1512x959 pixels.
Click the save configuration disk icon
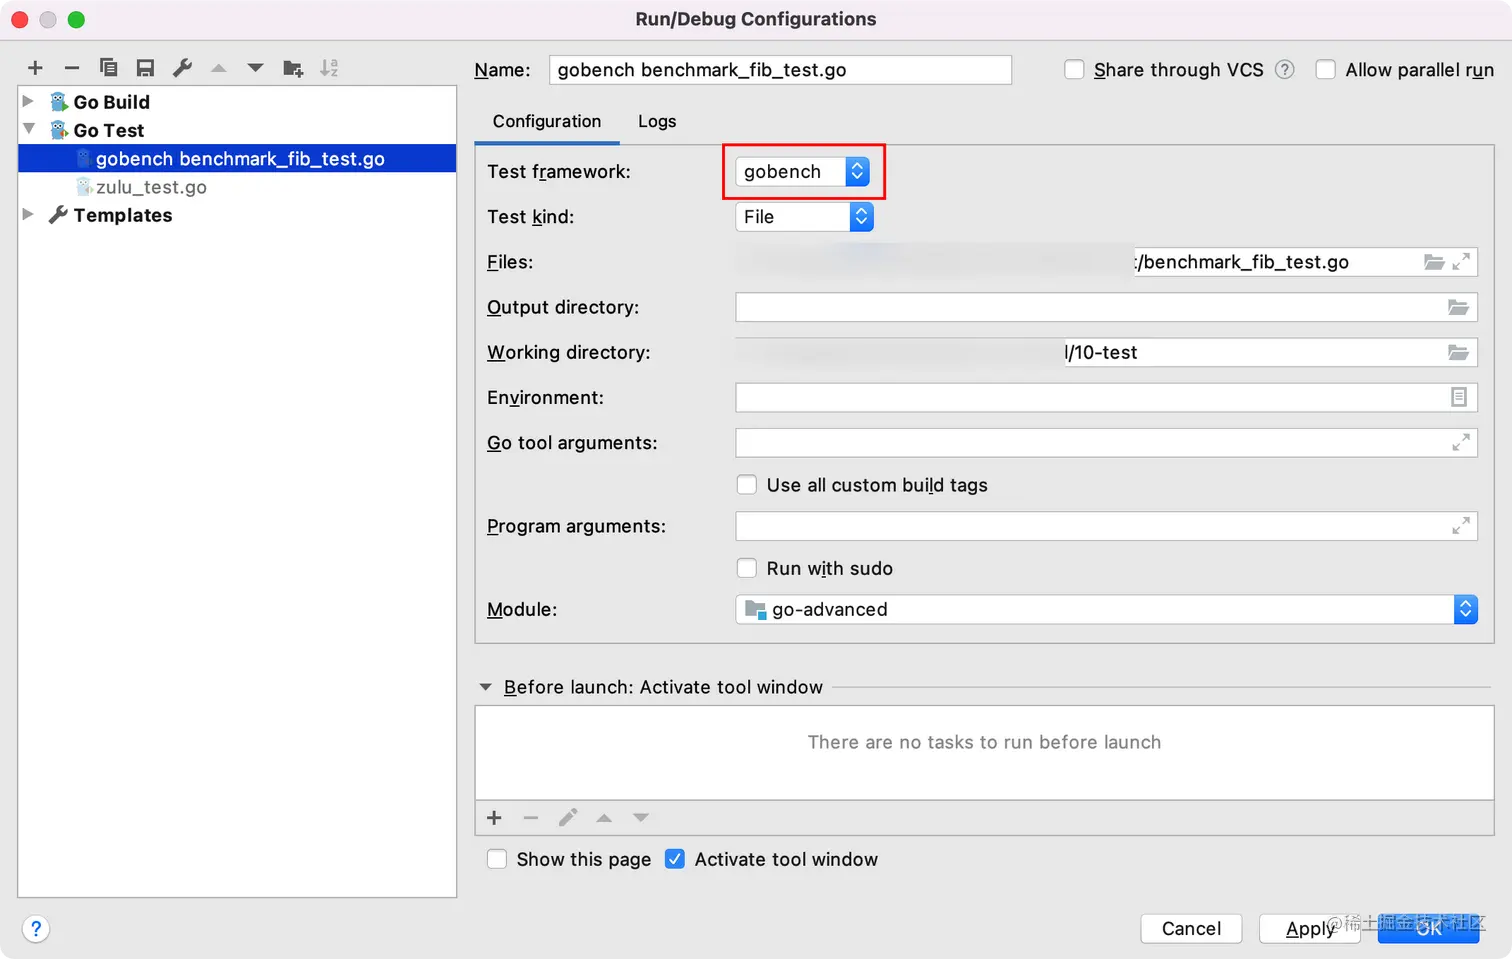[145, 68]
